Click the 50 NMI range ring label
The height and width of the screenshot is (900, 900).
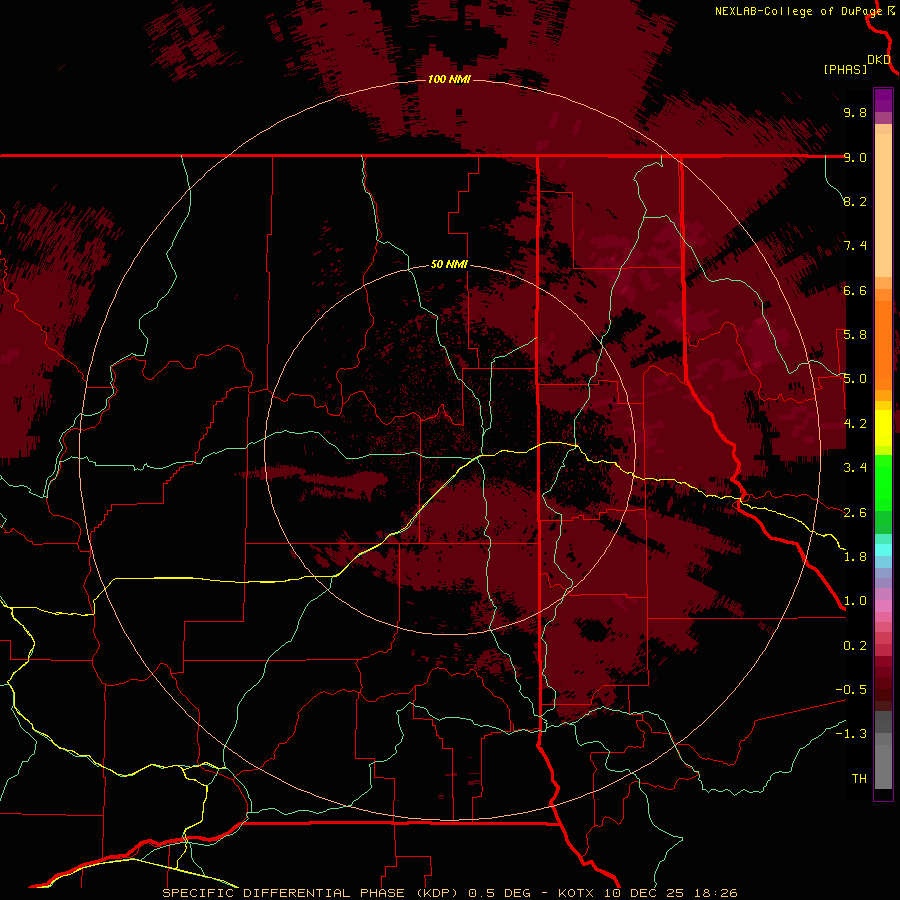[x=449, y=265]
